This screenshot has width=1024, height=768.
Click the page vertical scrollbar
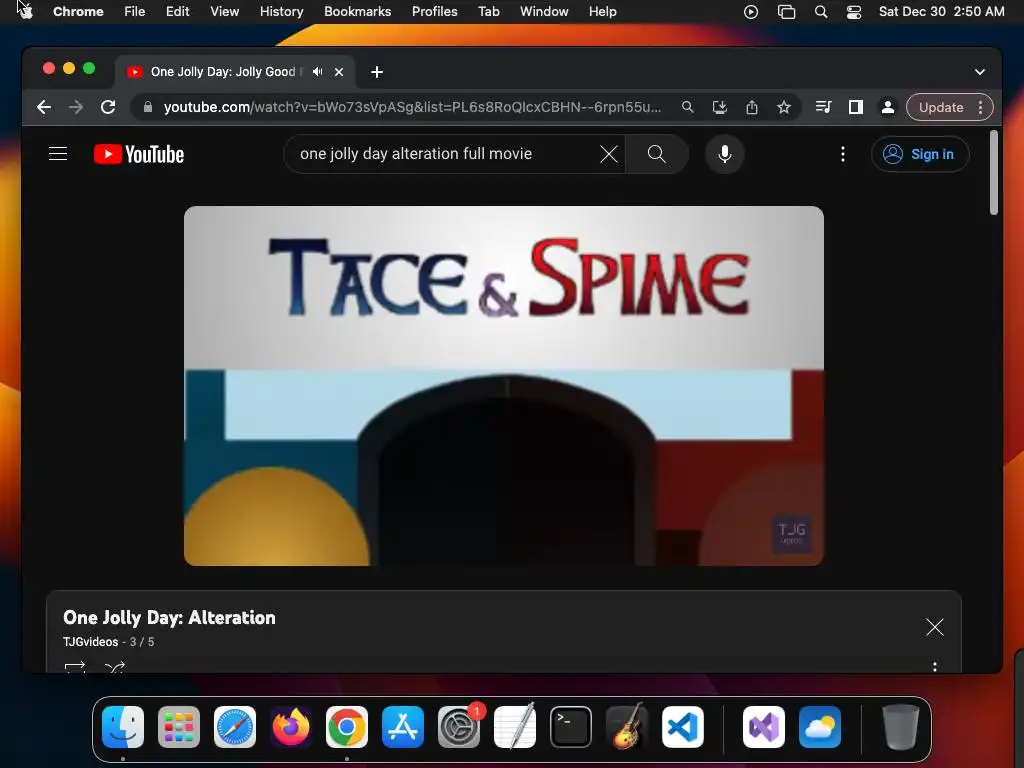pyautogui.click(x=993, y=172)
